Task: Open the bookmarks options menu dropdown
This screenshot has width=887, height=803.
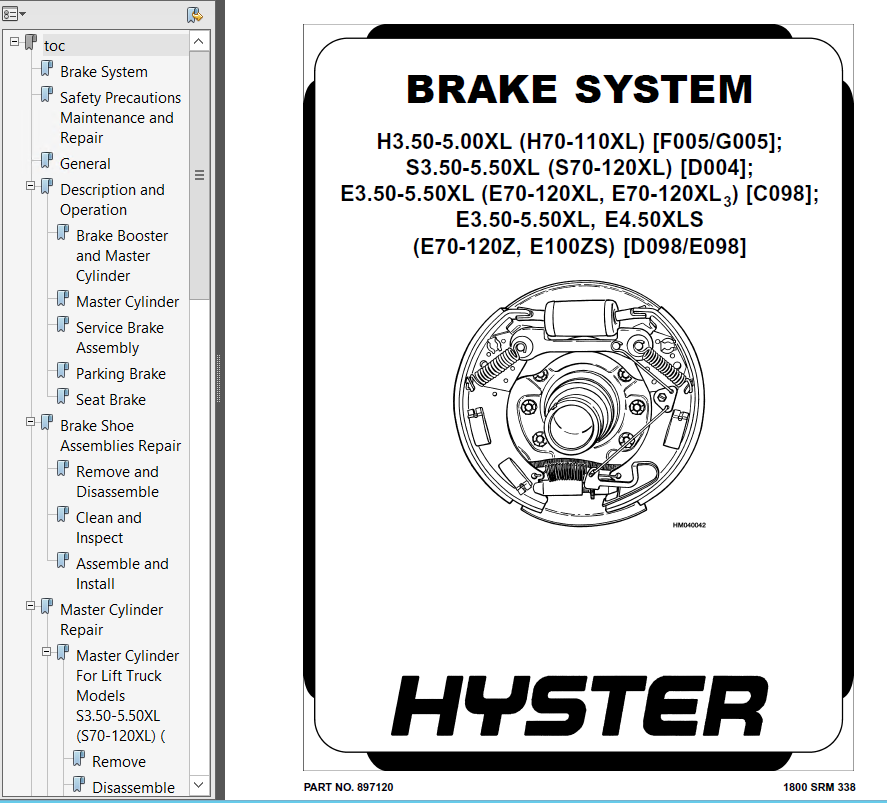Action: pyautogui.click(x=14, y=14)
